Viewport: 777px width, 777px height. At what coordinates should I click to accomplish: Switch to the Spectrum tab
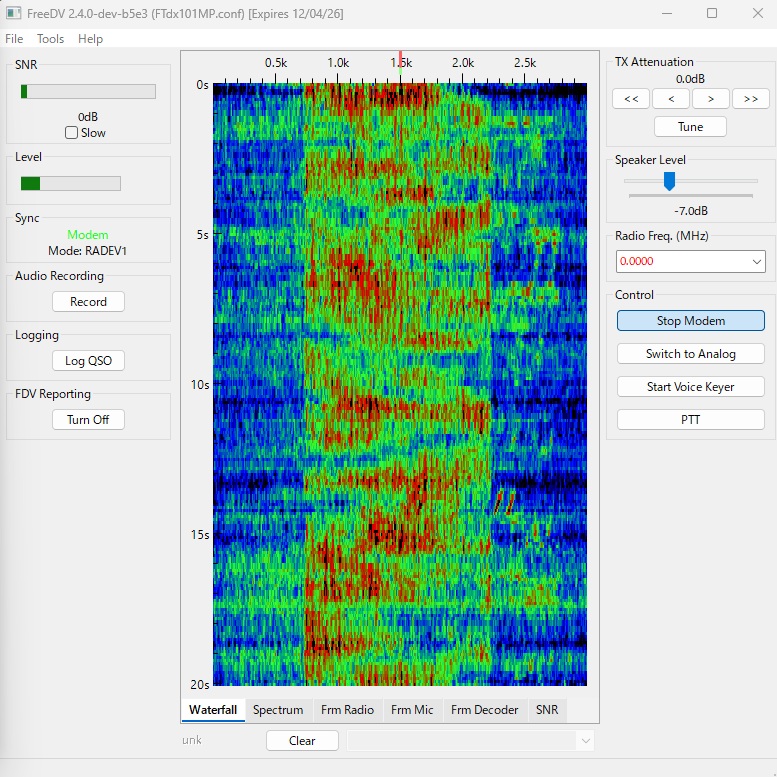coord(278,710)
